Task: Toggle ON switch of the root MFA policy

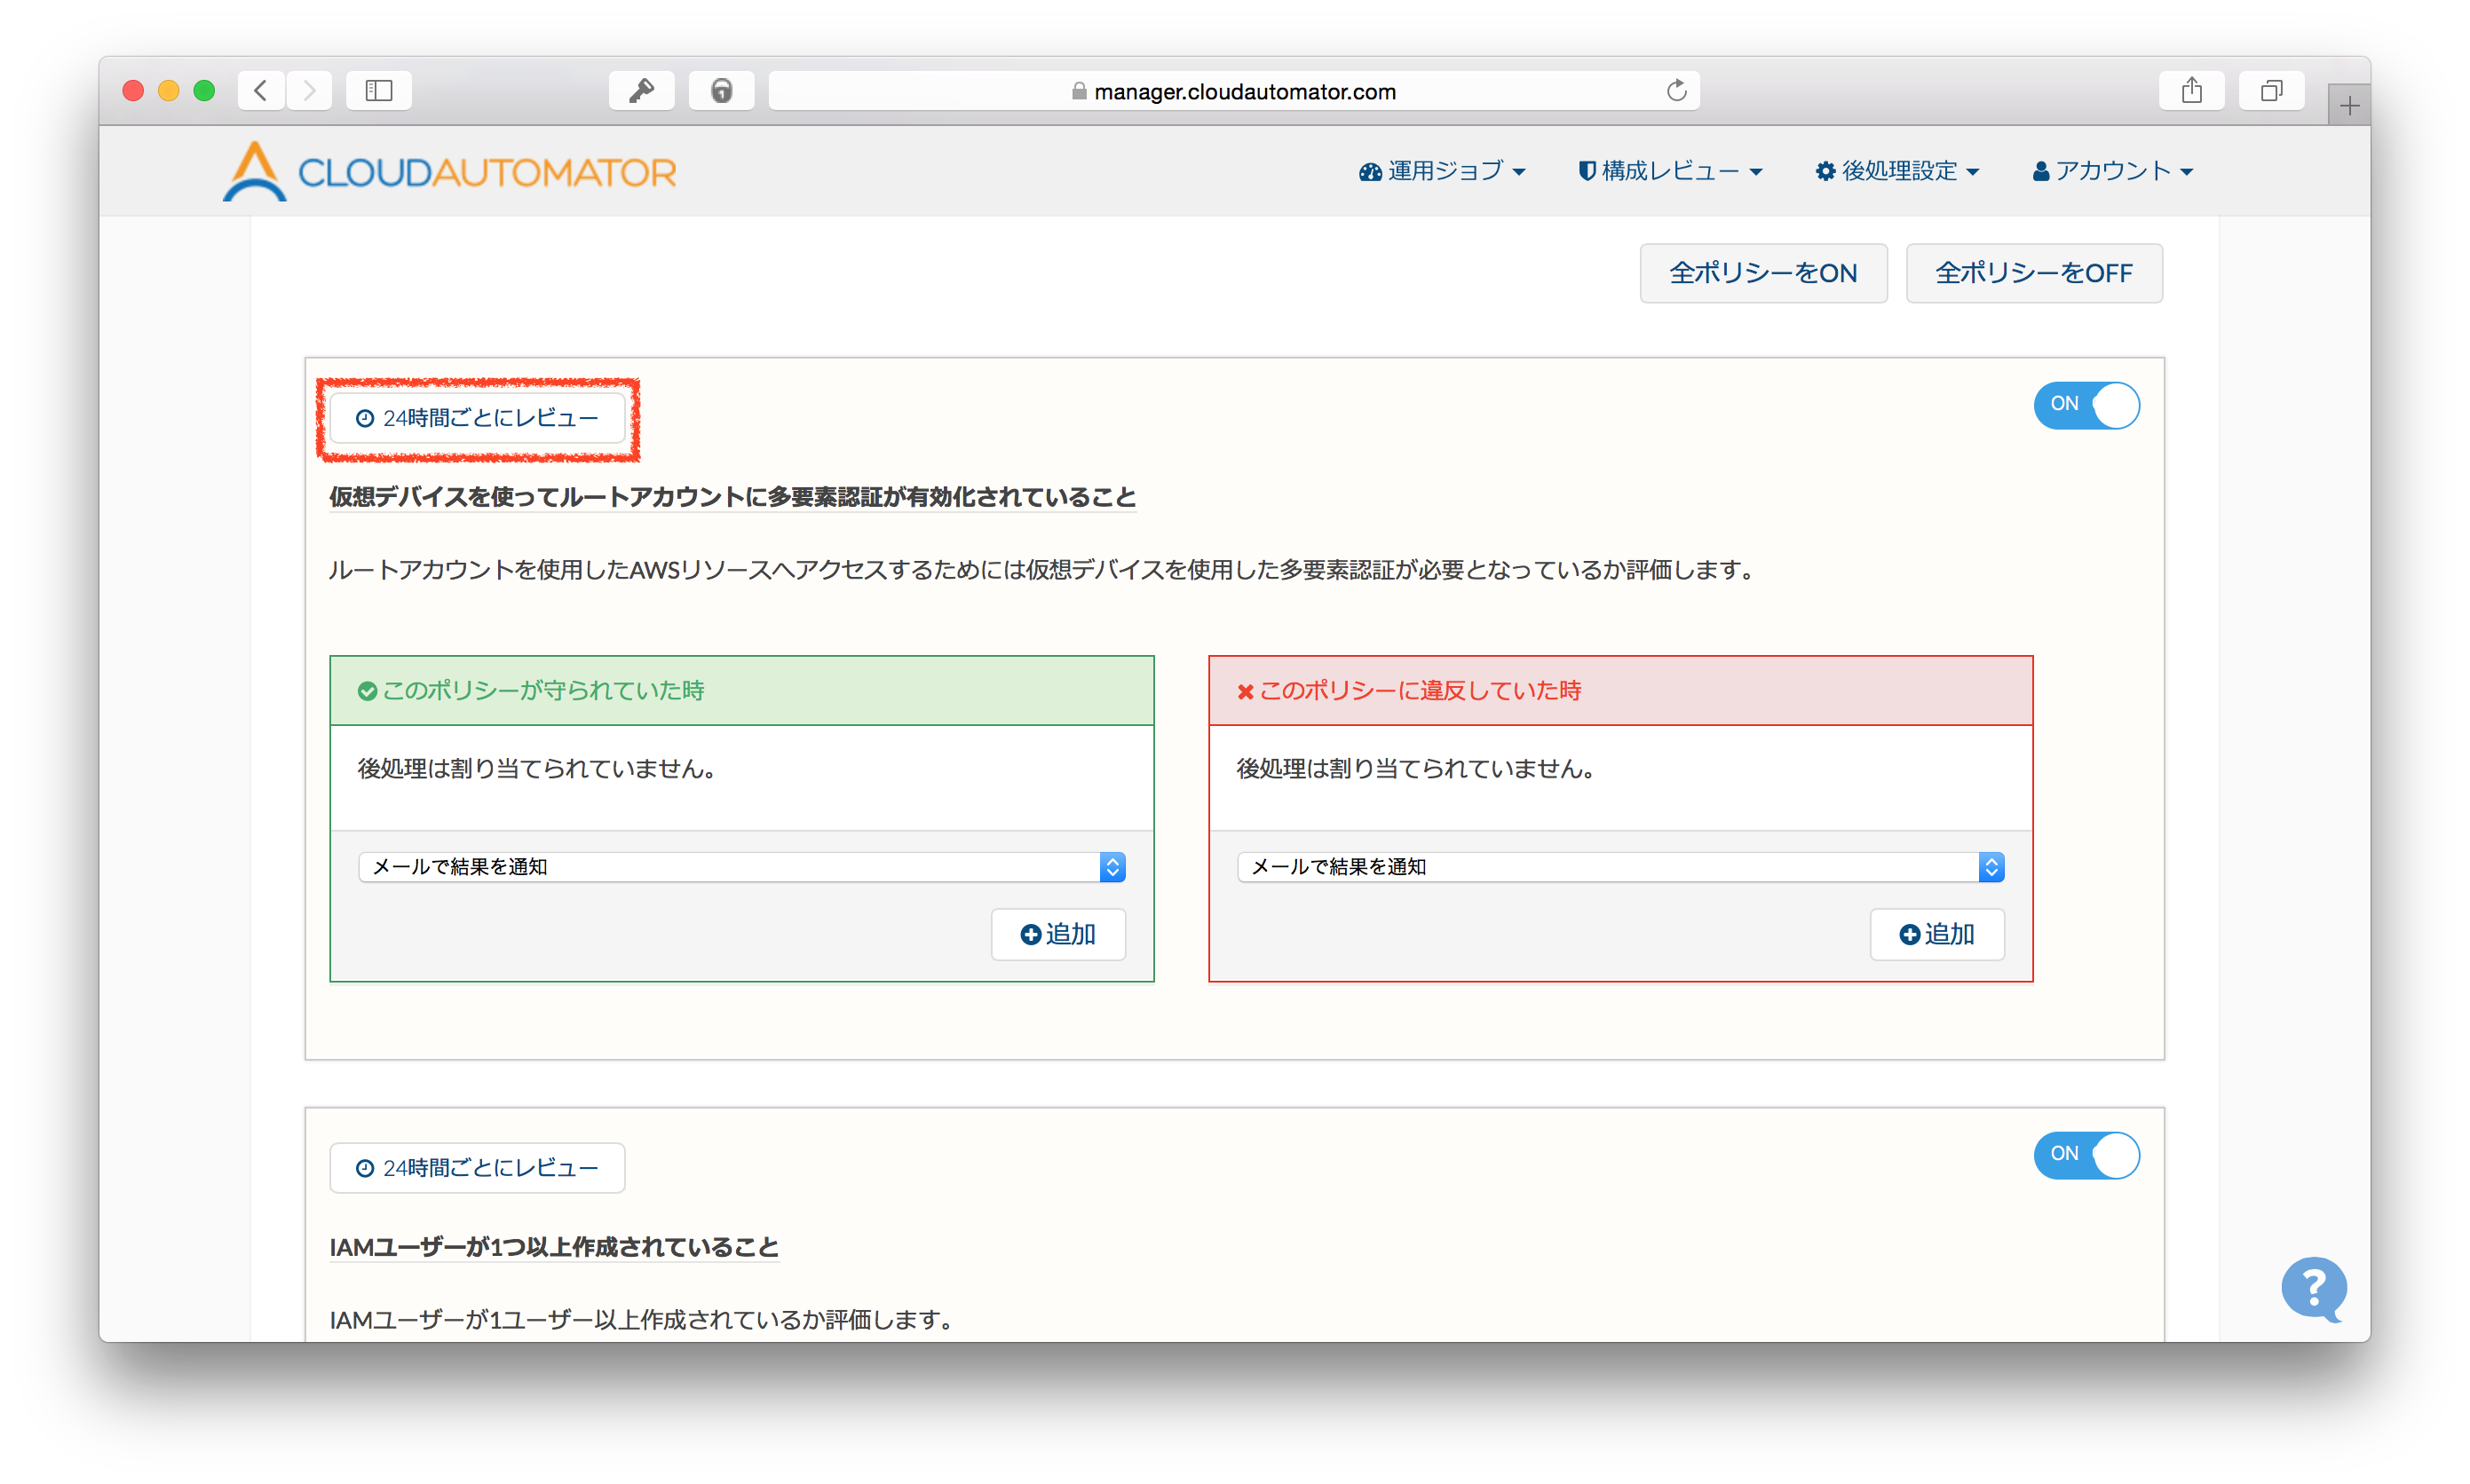Action: click(2086, 404)
